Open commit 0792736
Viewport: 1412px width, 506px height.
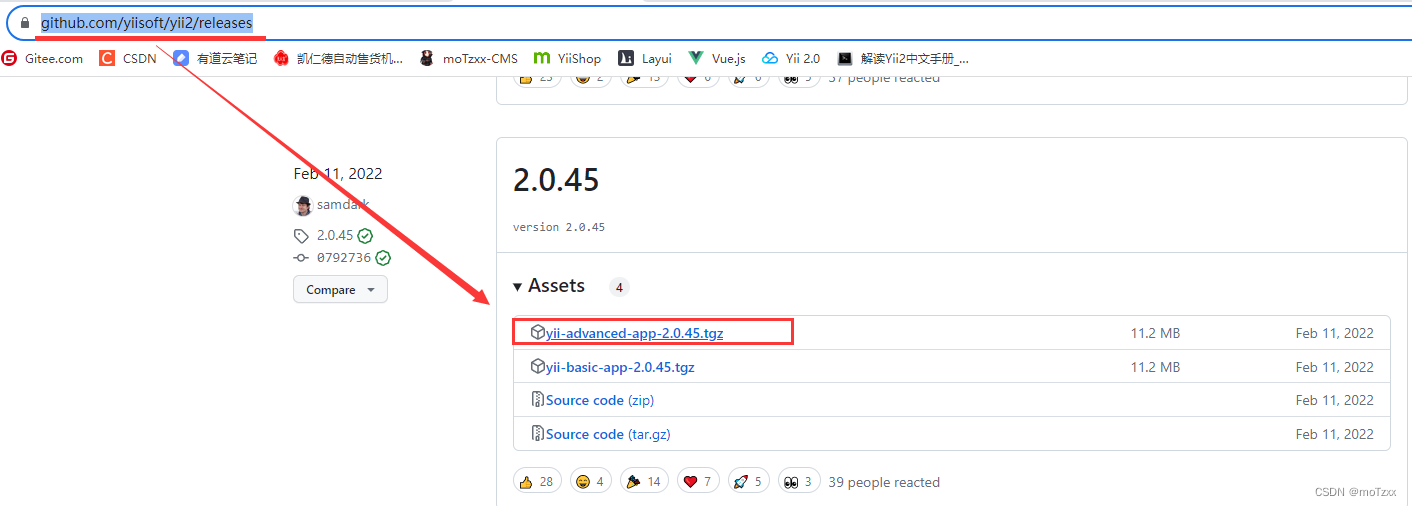coord(344,258)
